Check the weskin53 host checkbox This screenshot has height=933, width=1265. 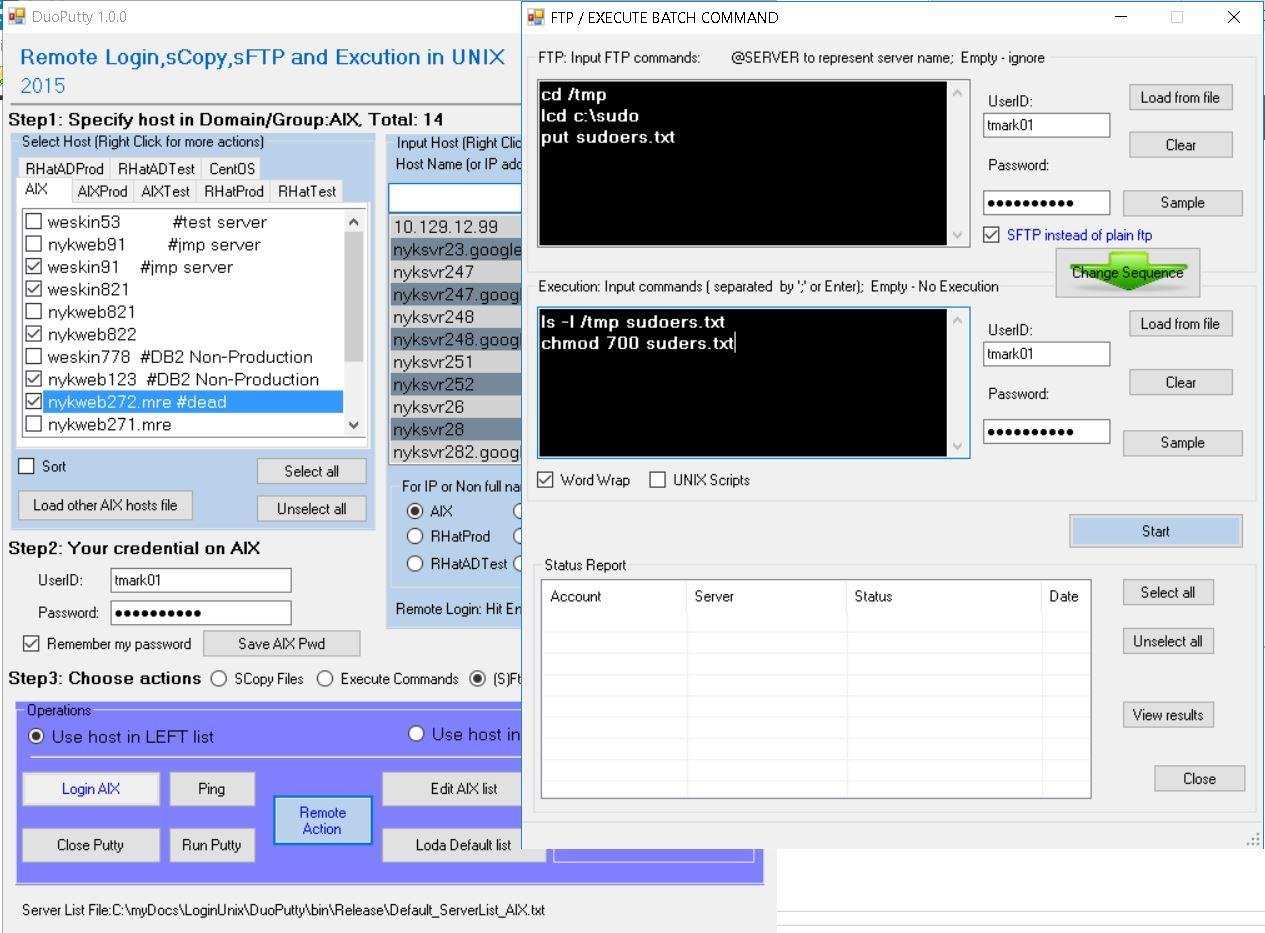coord(33,222)
